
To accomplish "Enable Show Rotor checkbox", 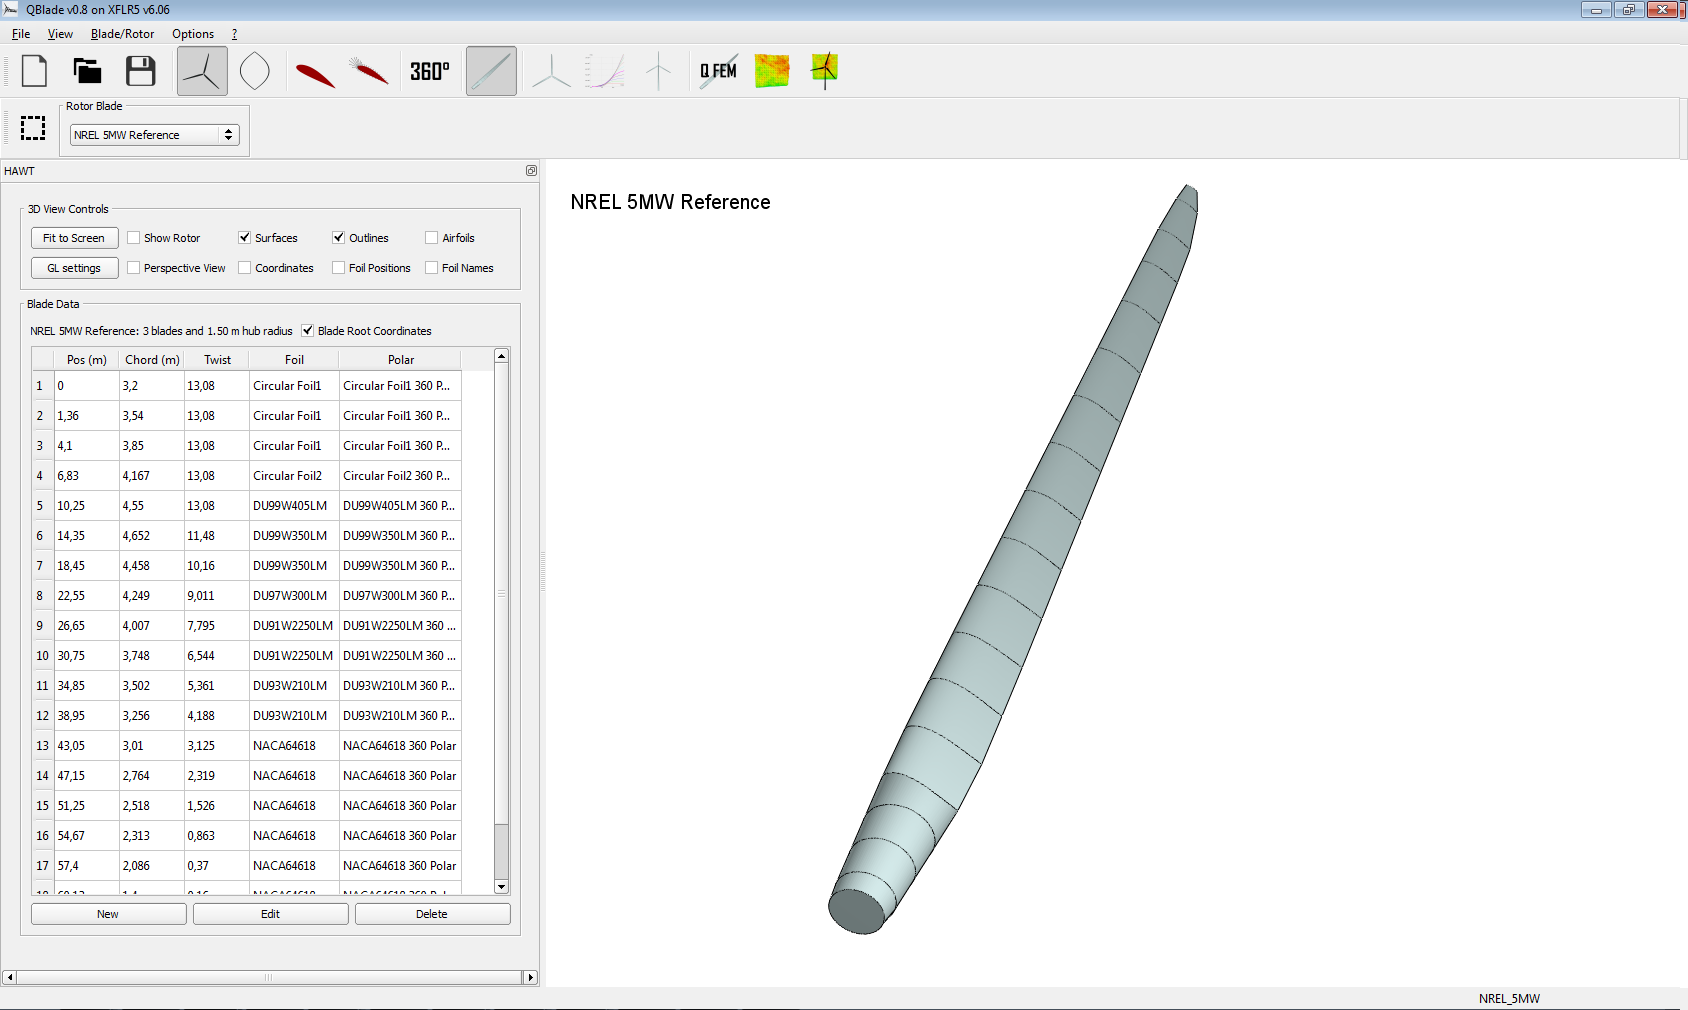I will (x=133, y=238).
